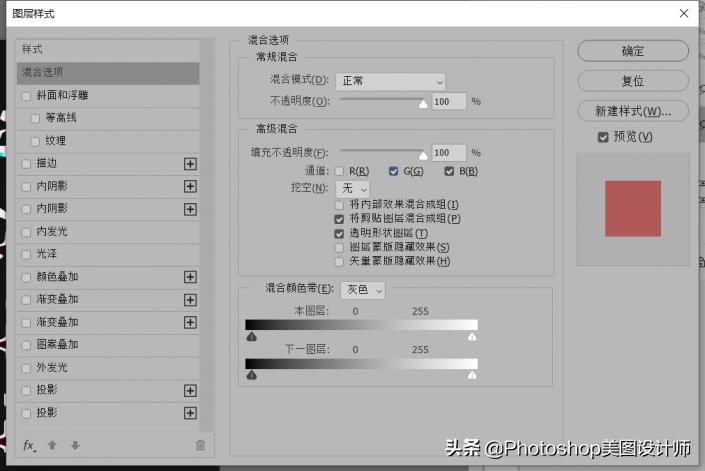Enable the 纹理 checkbox

pos(35,142)
